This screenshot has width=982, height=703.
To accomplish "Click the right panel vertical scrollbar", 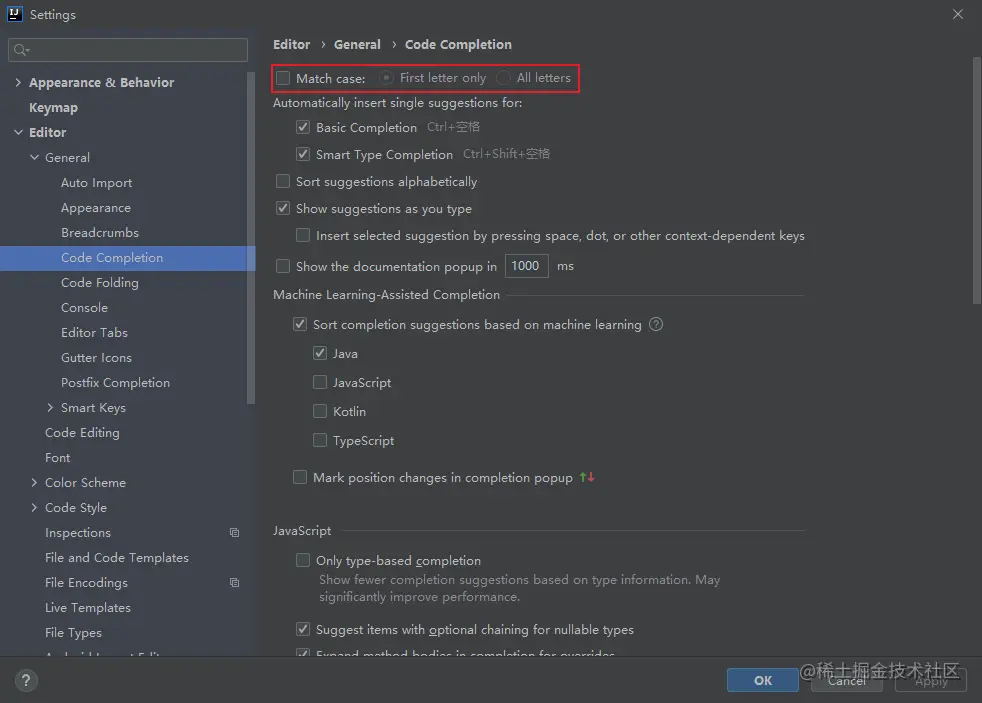I will 977,180.
